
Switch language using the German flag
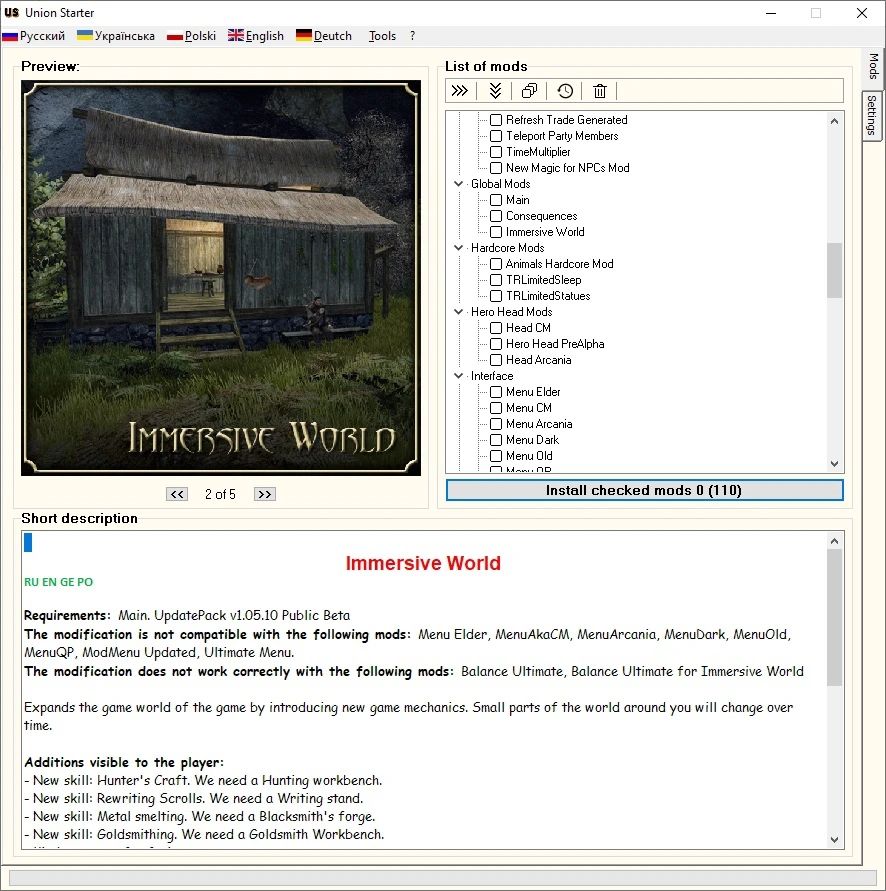[304, 36]
